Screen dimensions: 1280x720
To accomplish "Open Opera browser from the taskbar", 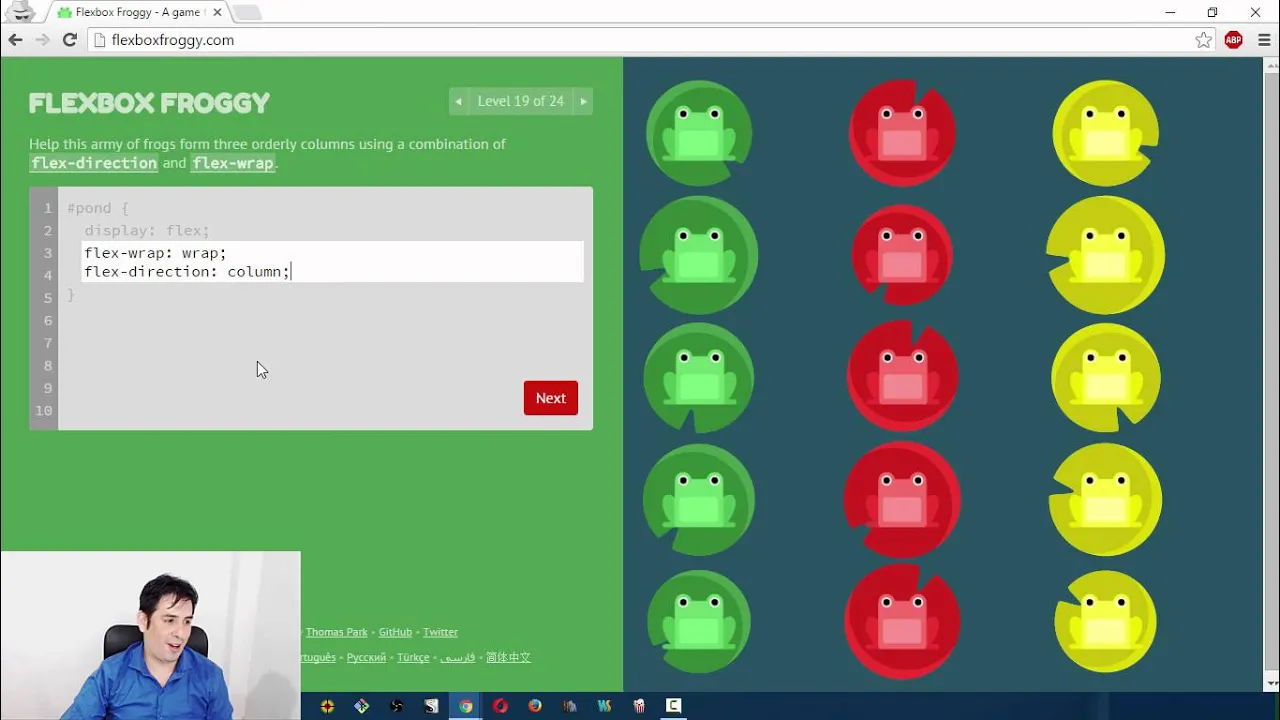I will [500, 706].
